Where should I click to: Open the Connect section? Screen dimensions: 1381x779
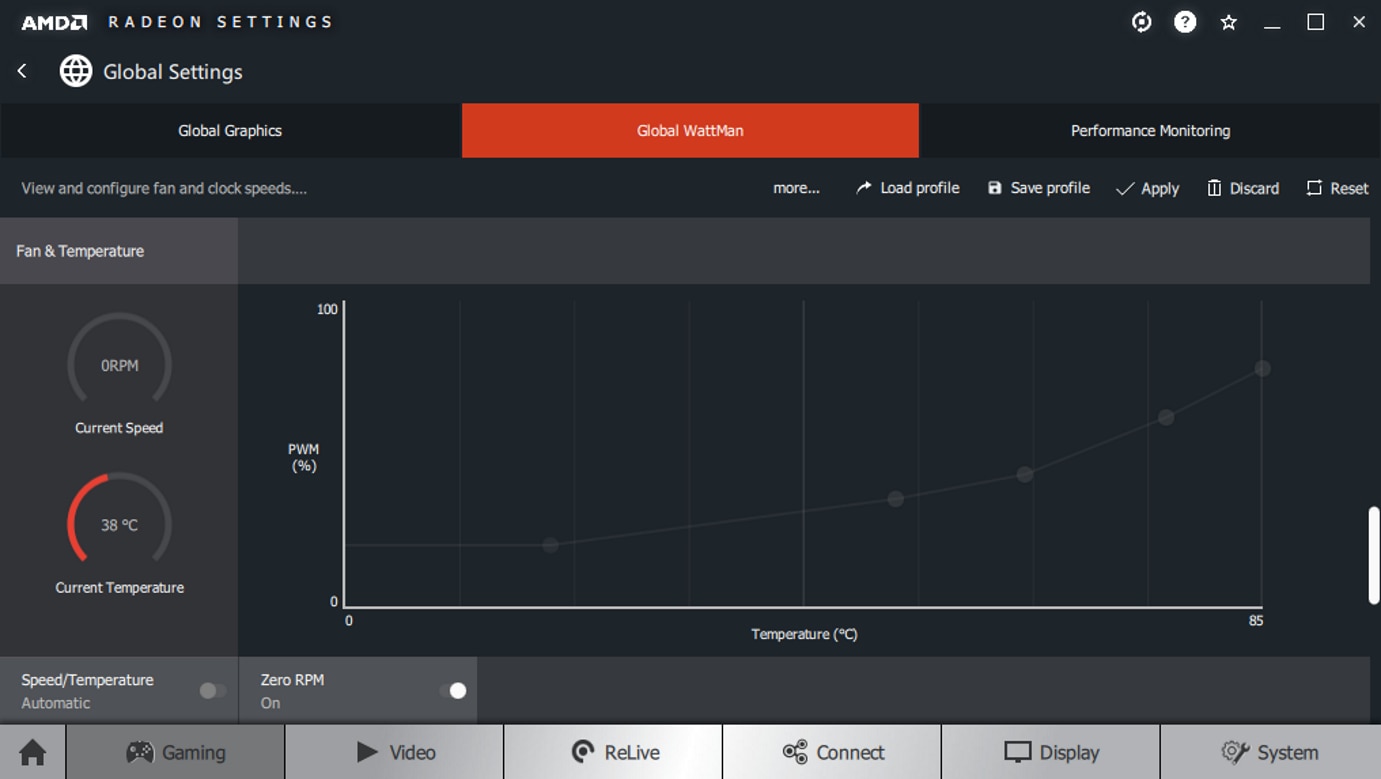coord(832,752)
